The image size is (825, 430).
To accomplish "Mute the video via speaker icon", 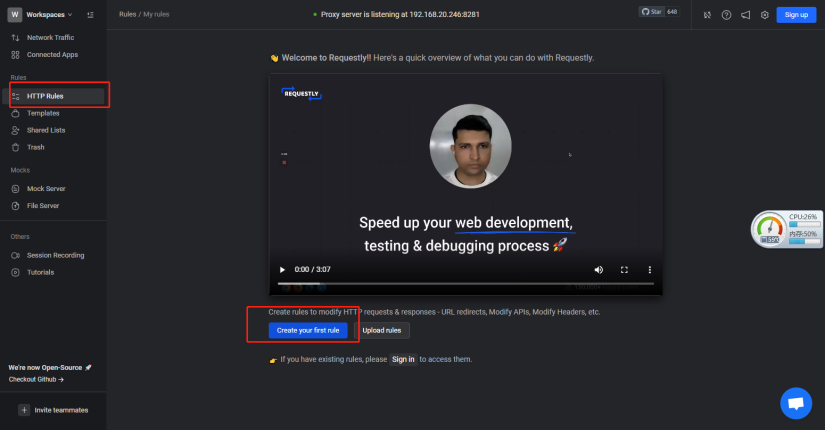I will (599, 269).
